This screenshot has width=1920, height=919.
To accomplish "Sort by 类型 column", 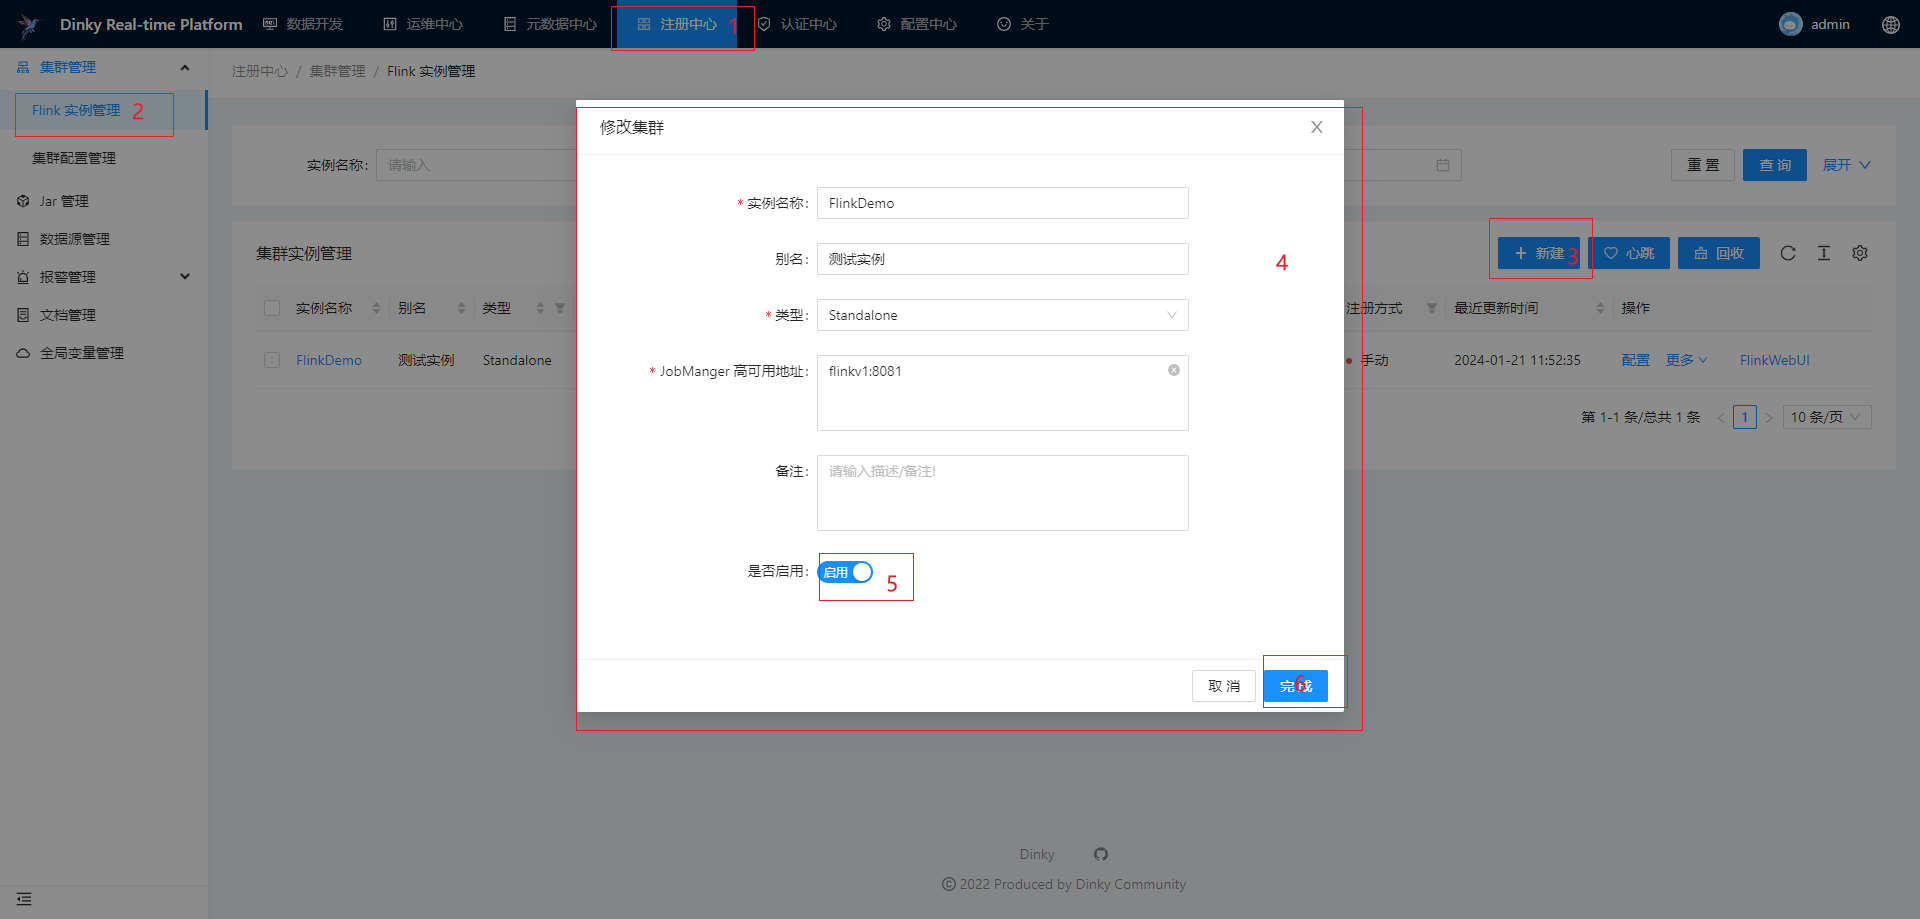I will coord(540,308).
